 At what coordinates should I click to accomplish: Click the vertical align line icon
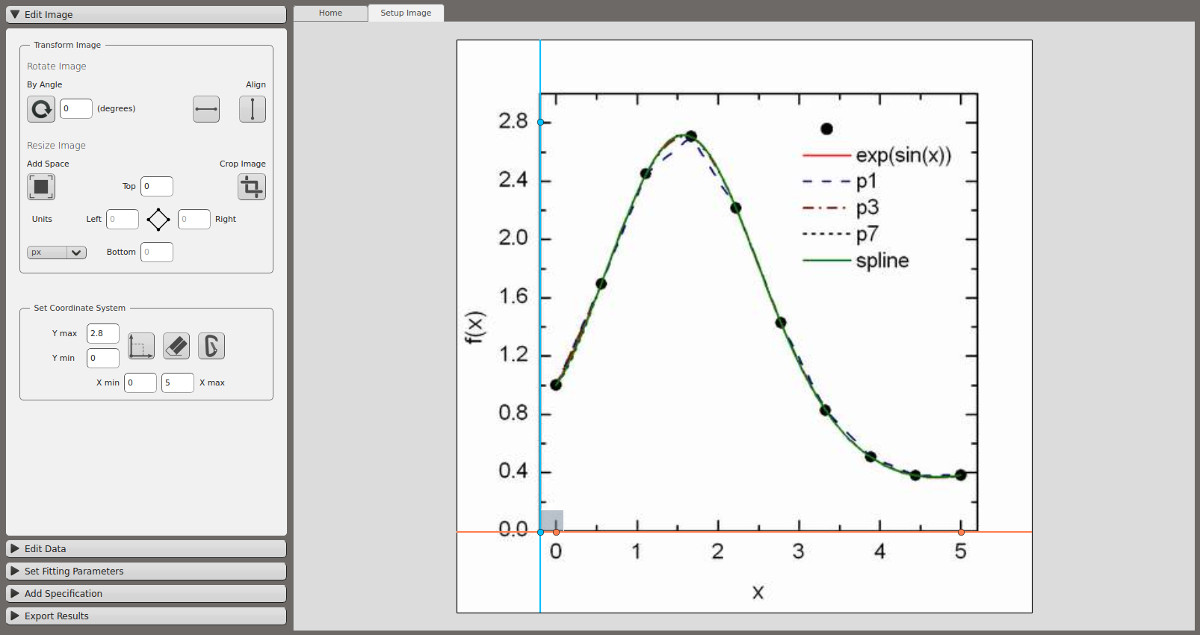coord(252,109)
